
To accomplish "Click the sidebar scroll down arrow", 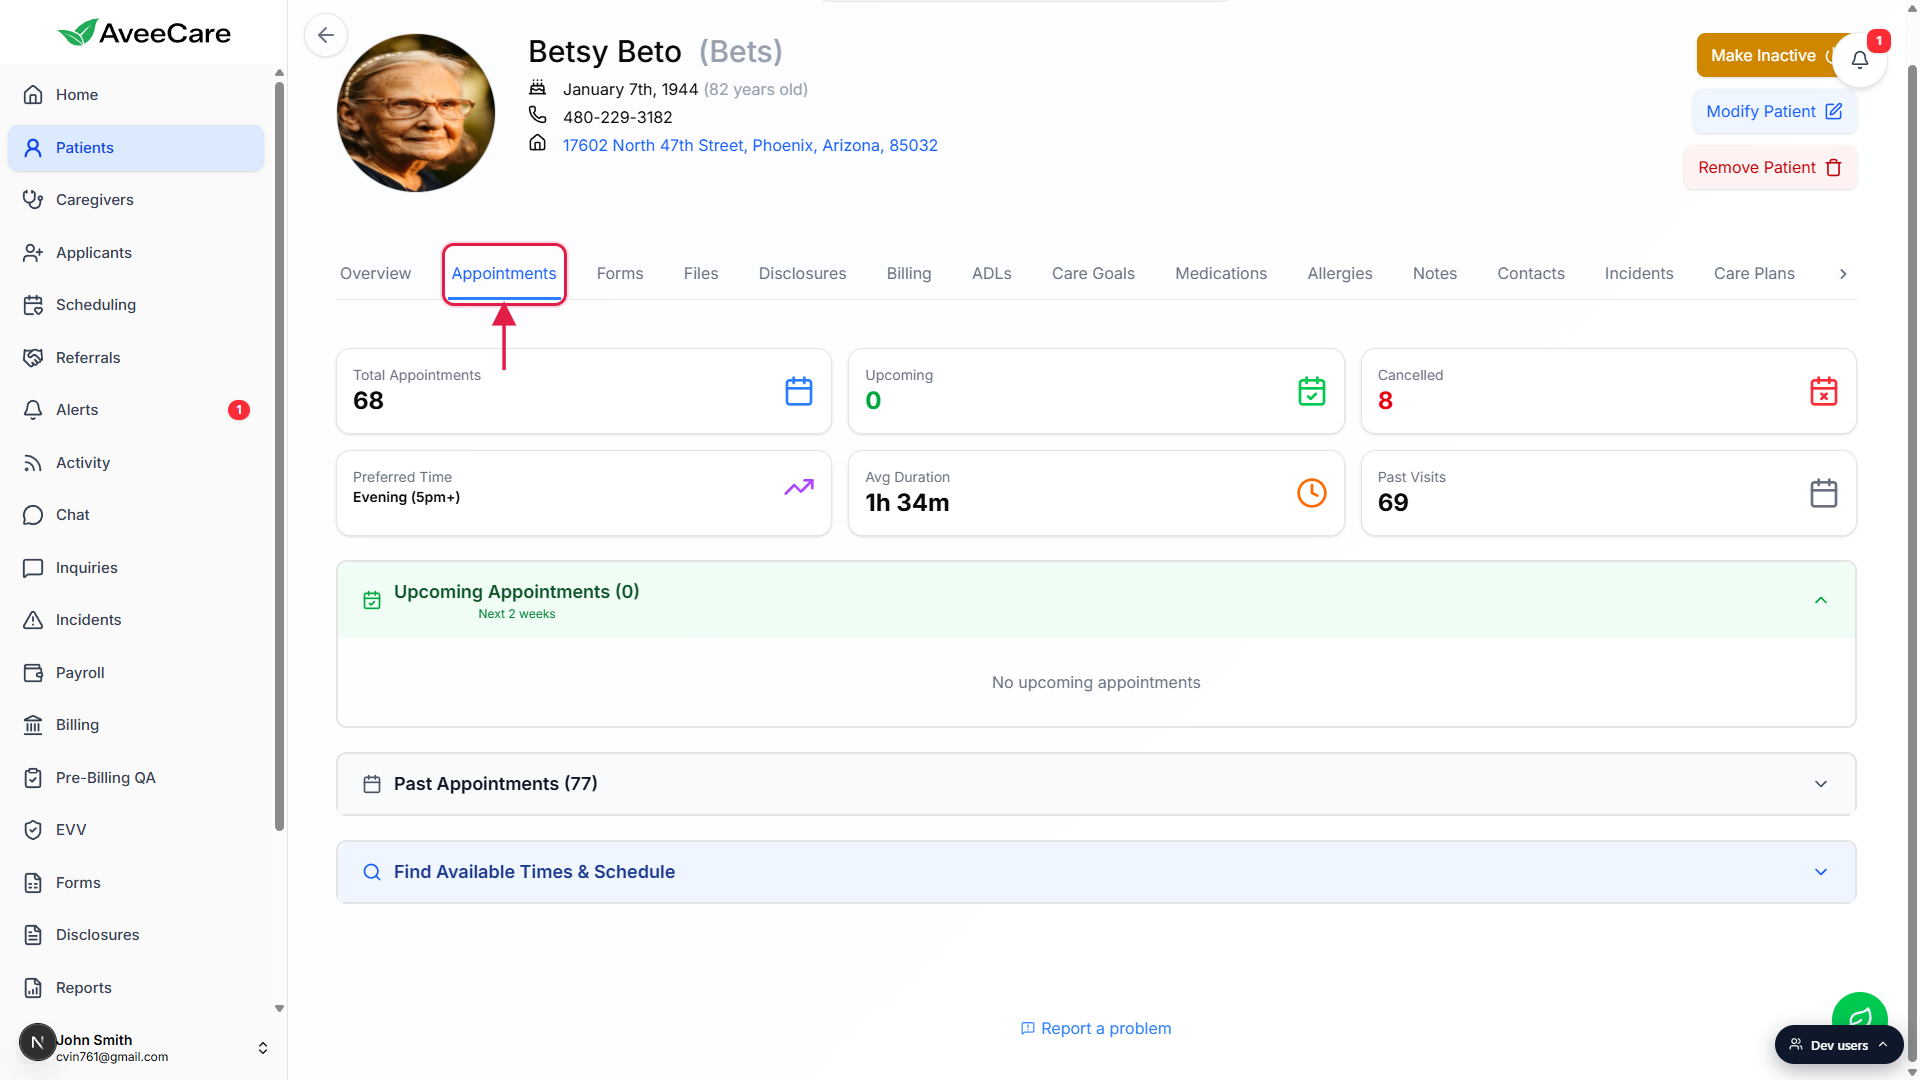I will (x=279, y=1009).
